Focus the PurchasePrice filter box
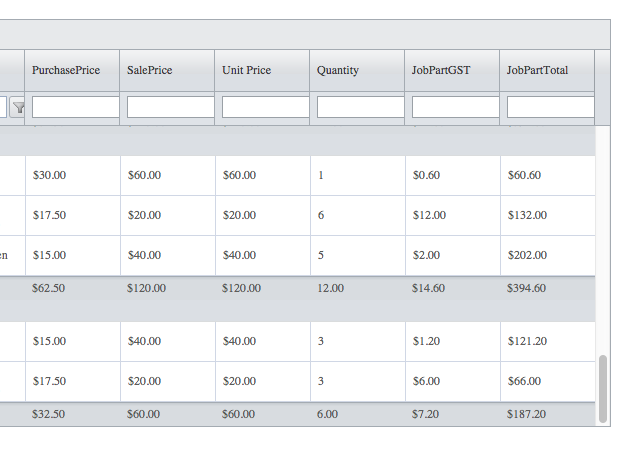The width and height of the screenshot is (626, 464). (x=75, y=107)
